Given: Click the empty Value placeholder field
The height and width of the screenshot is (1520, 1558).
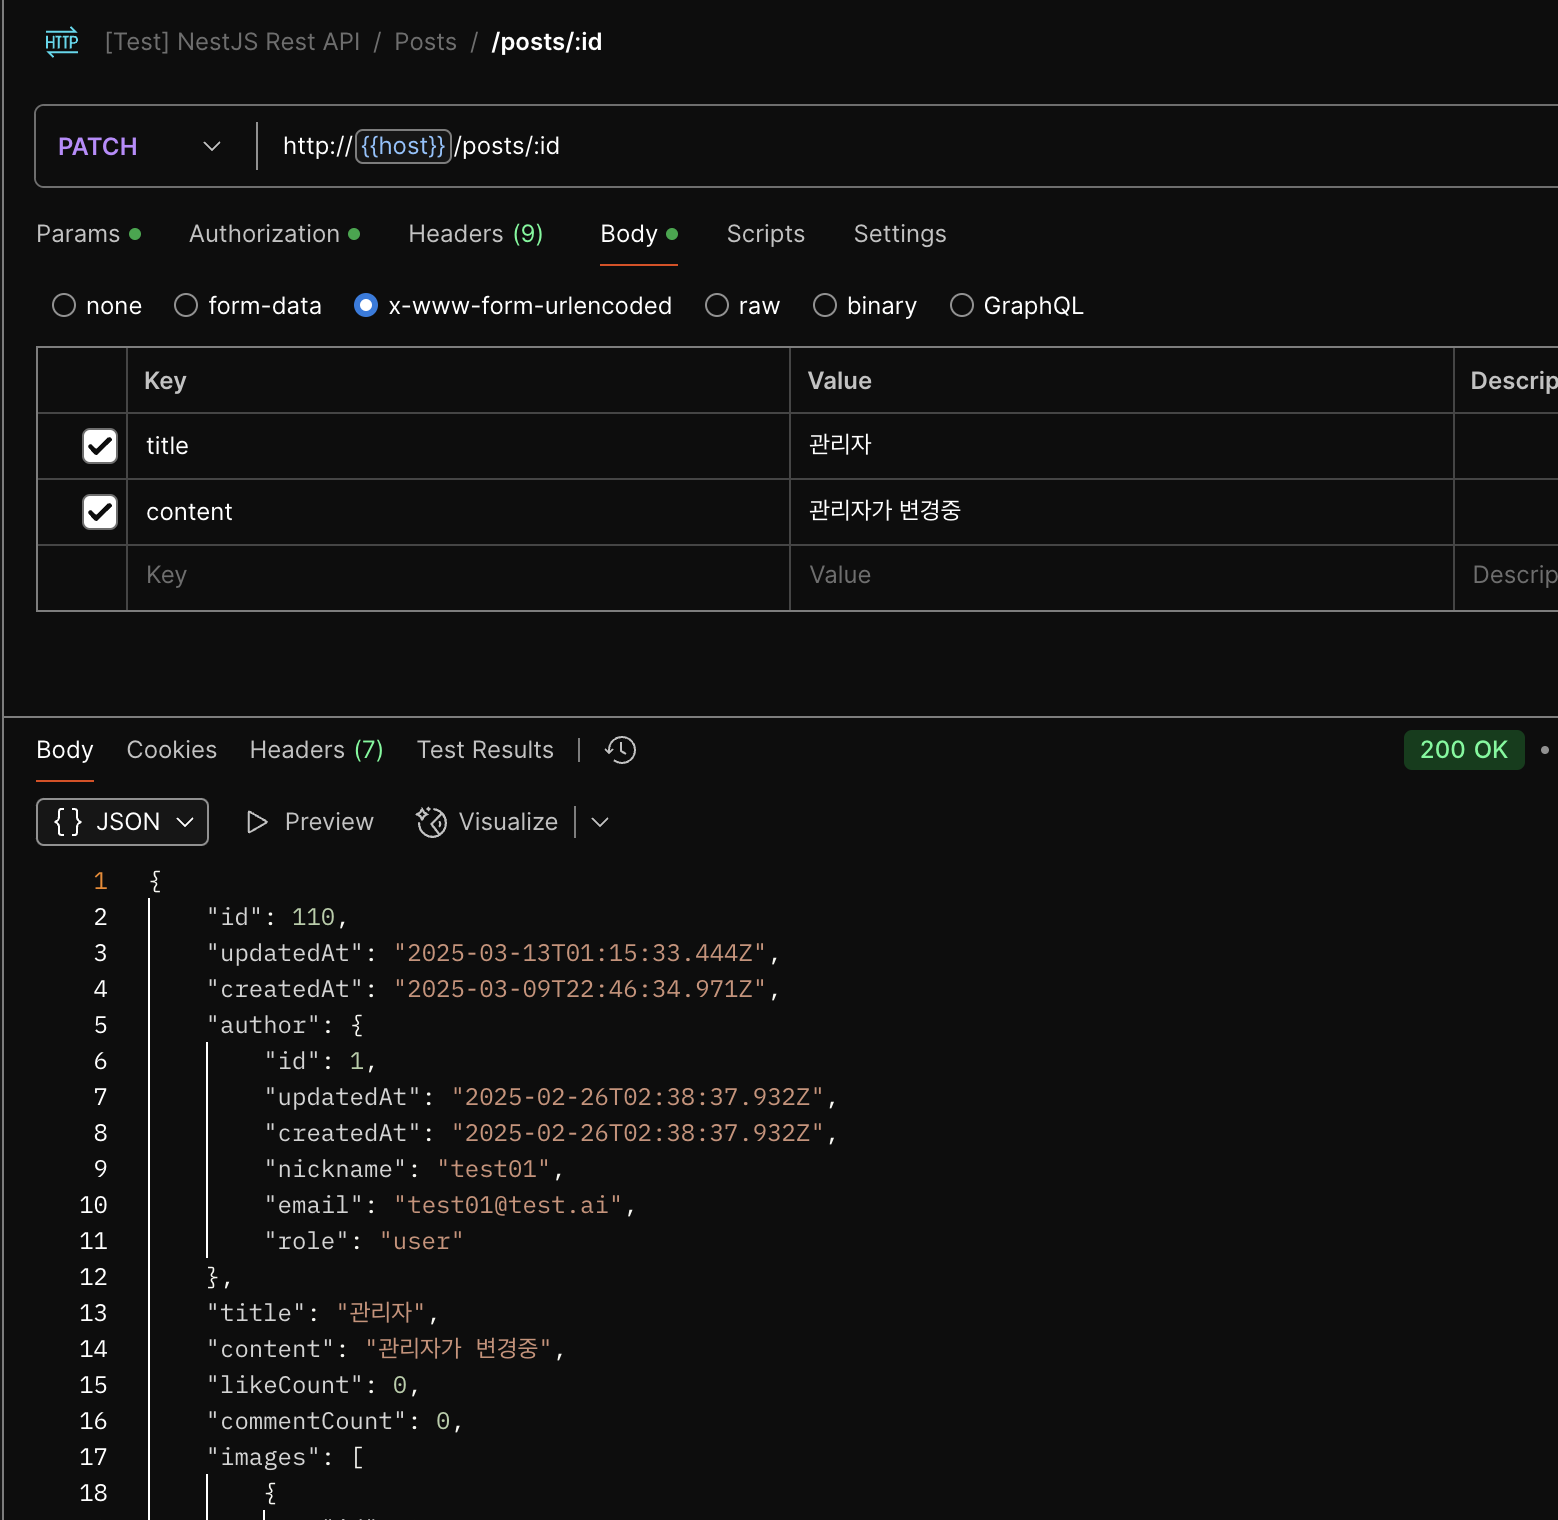Looking at the screenshot, I should [x=1121, y=576].
